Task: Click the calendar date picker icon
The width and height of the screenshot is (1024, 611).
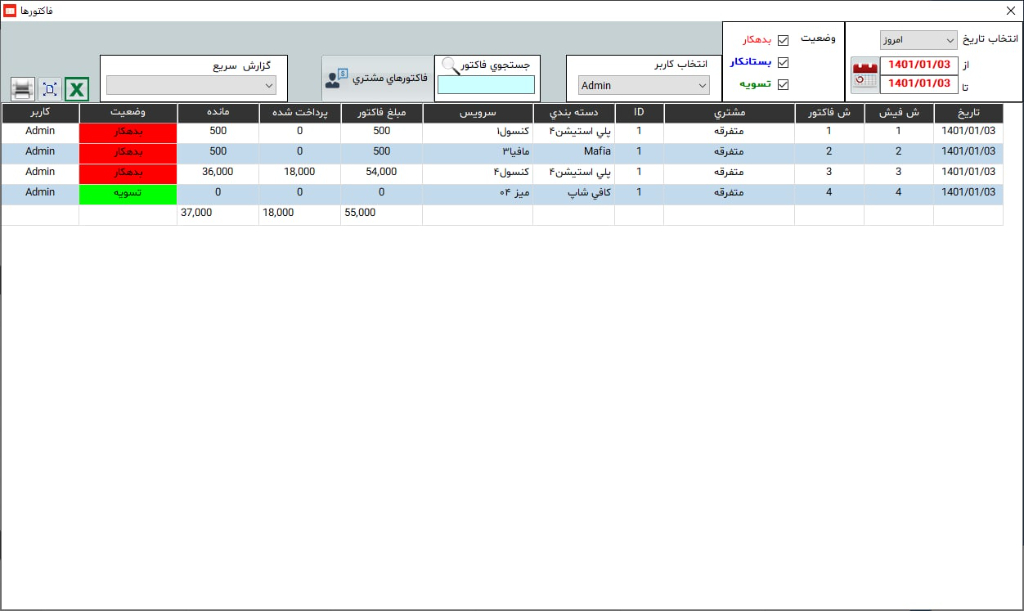Action: [x=864, y=75]
